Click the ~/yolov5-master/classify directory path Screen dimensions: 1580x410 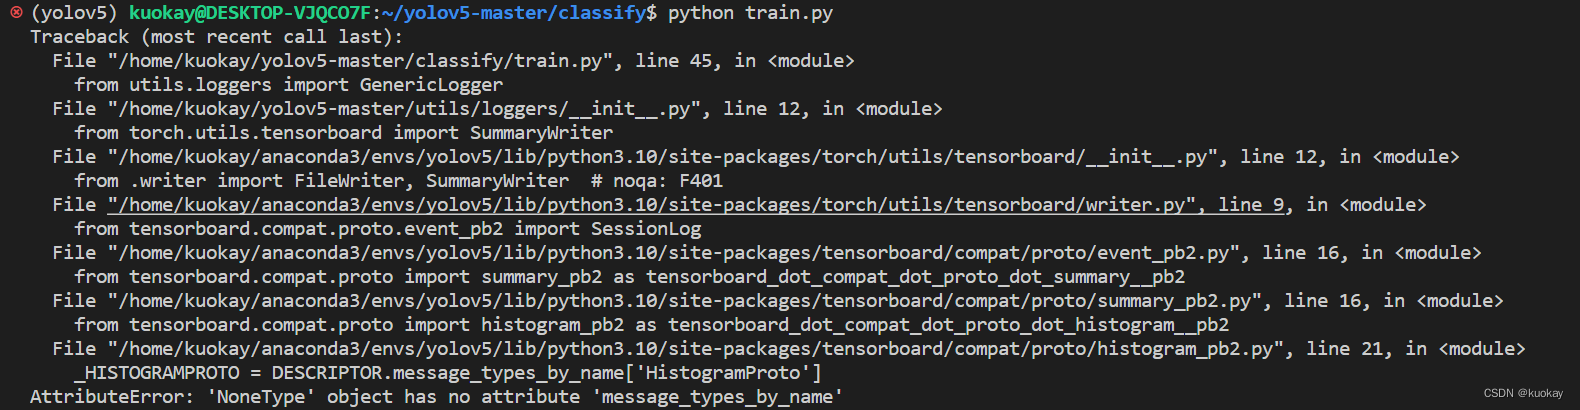[513, 13]
